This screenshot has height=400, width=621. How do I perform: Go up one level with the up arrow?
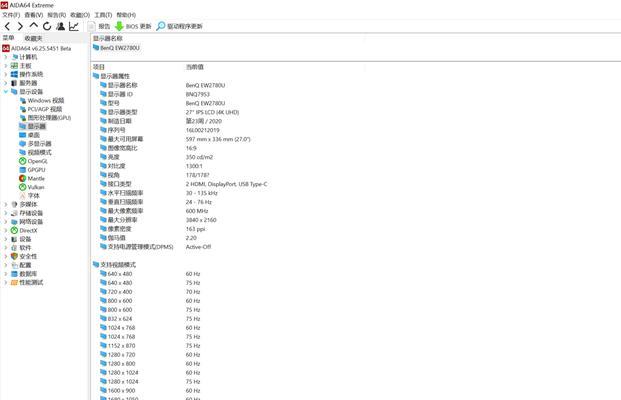point(34,26)
